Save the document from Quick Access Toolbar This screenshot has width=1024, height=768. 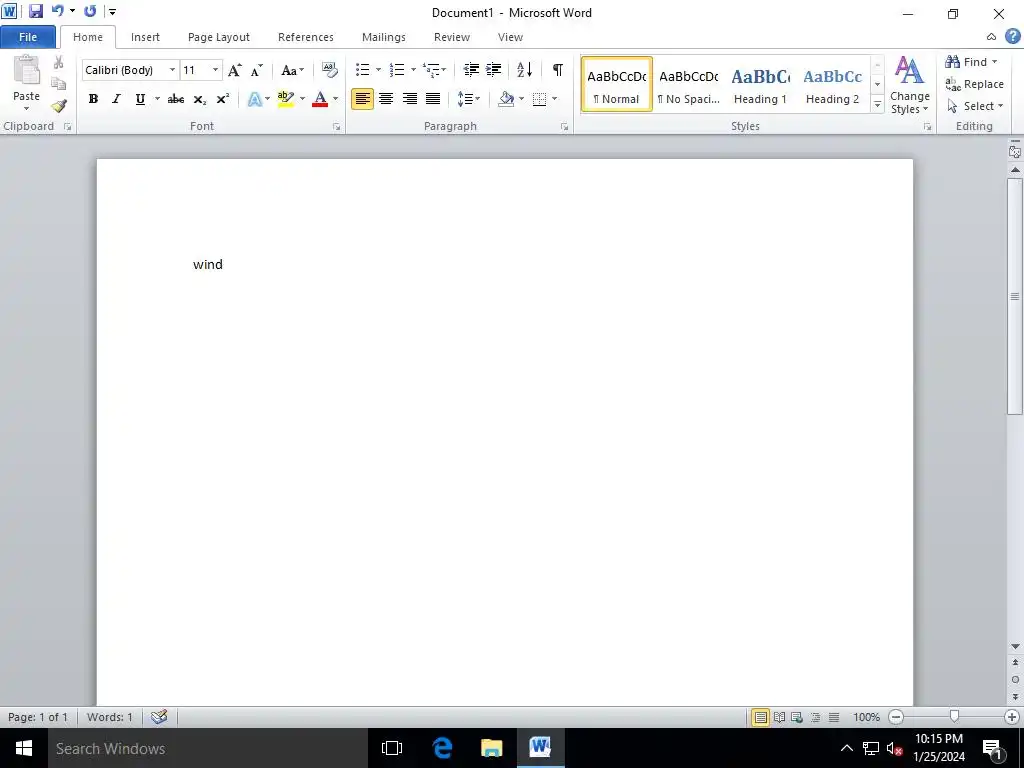tap(36, 11)
